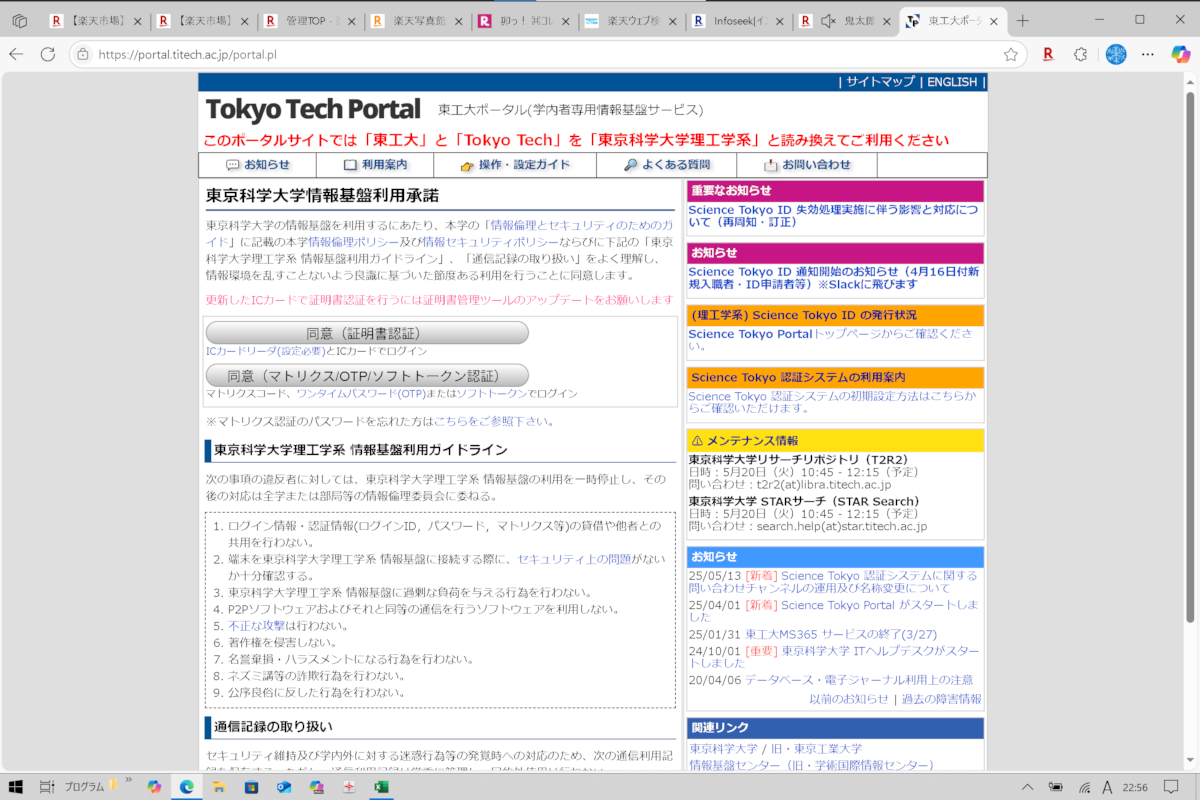Launch Microsoft Store from the taskbar
This screenshot has height=800, width=1200.
[x=251, y=787]
